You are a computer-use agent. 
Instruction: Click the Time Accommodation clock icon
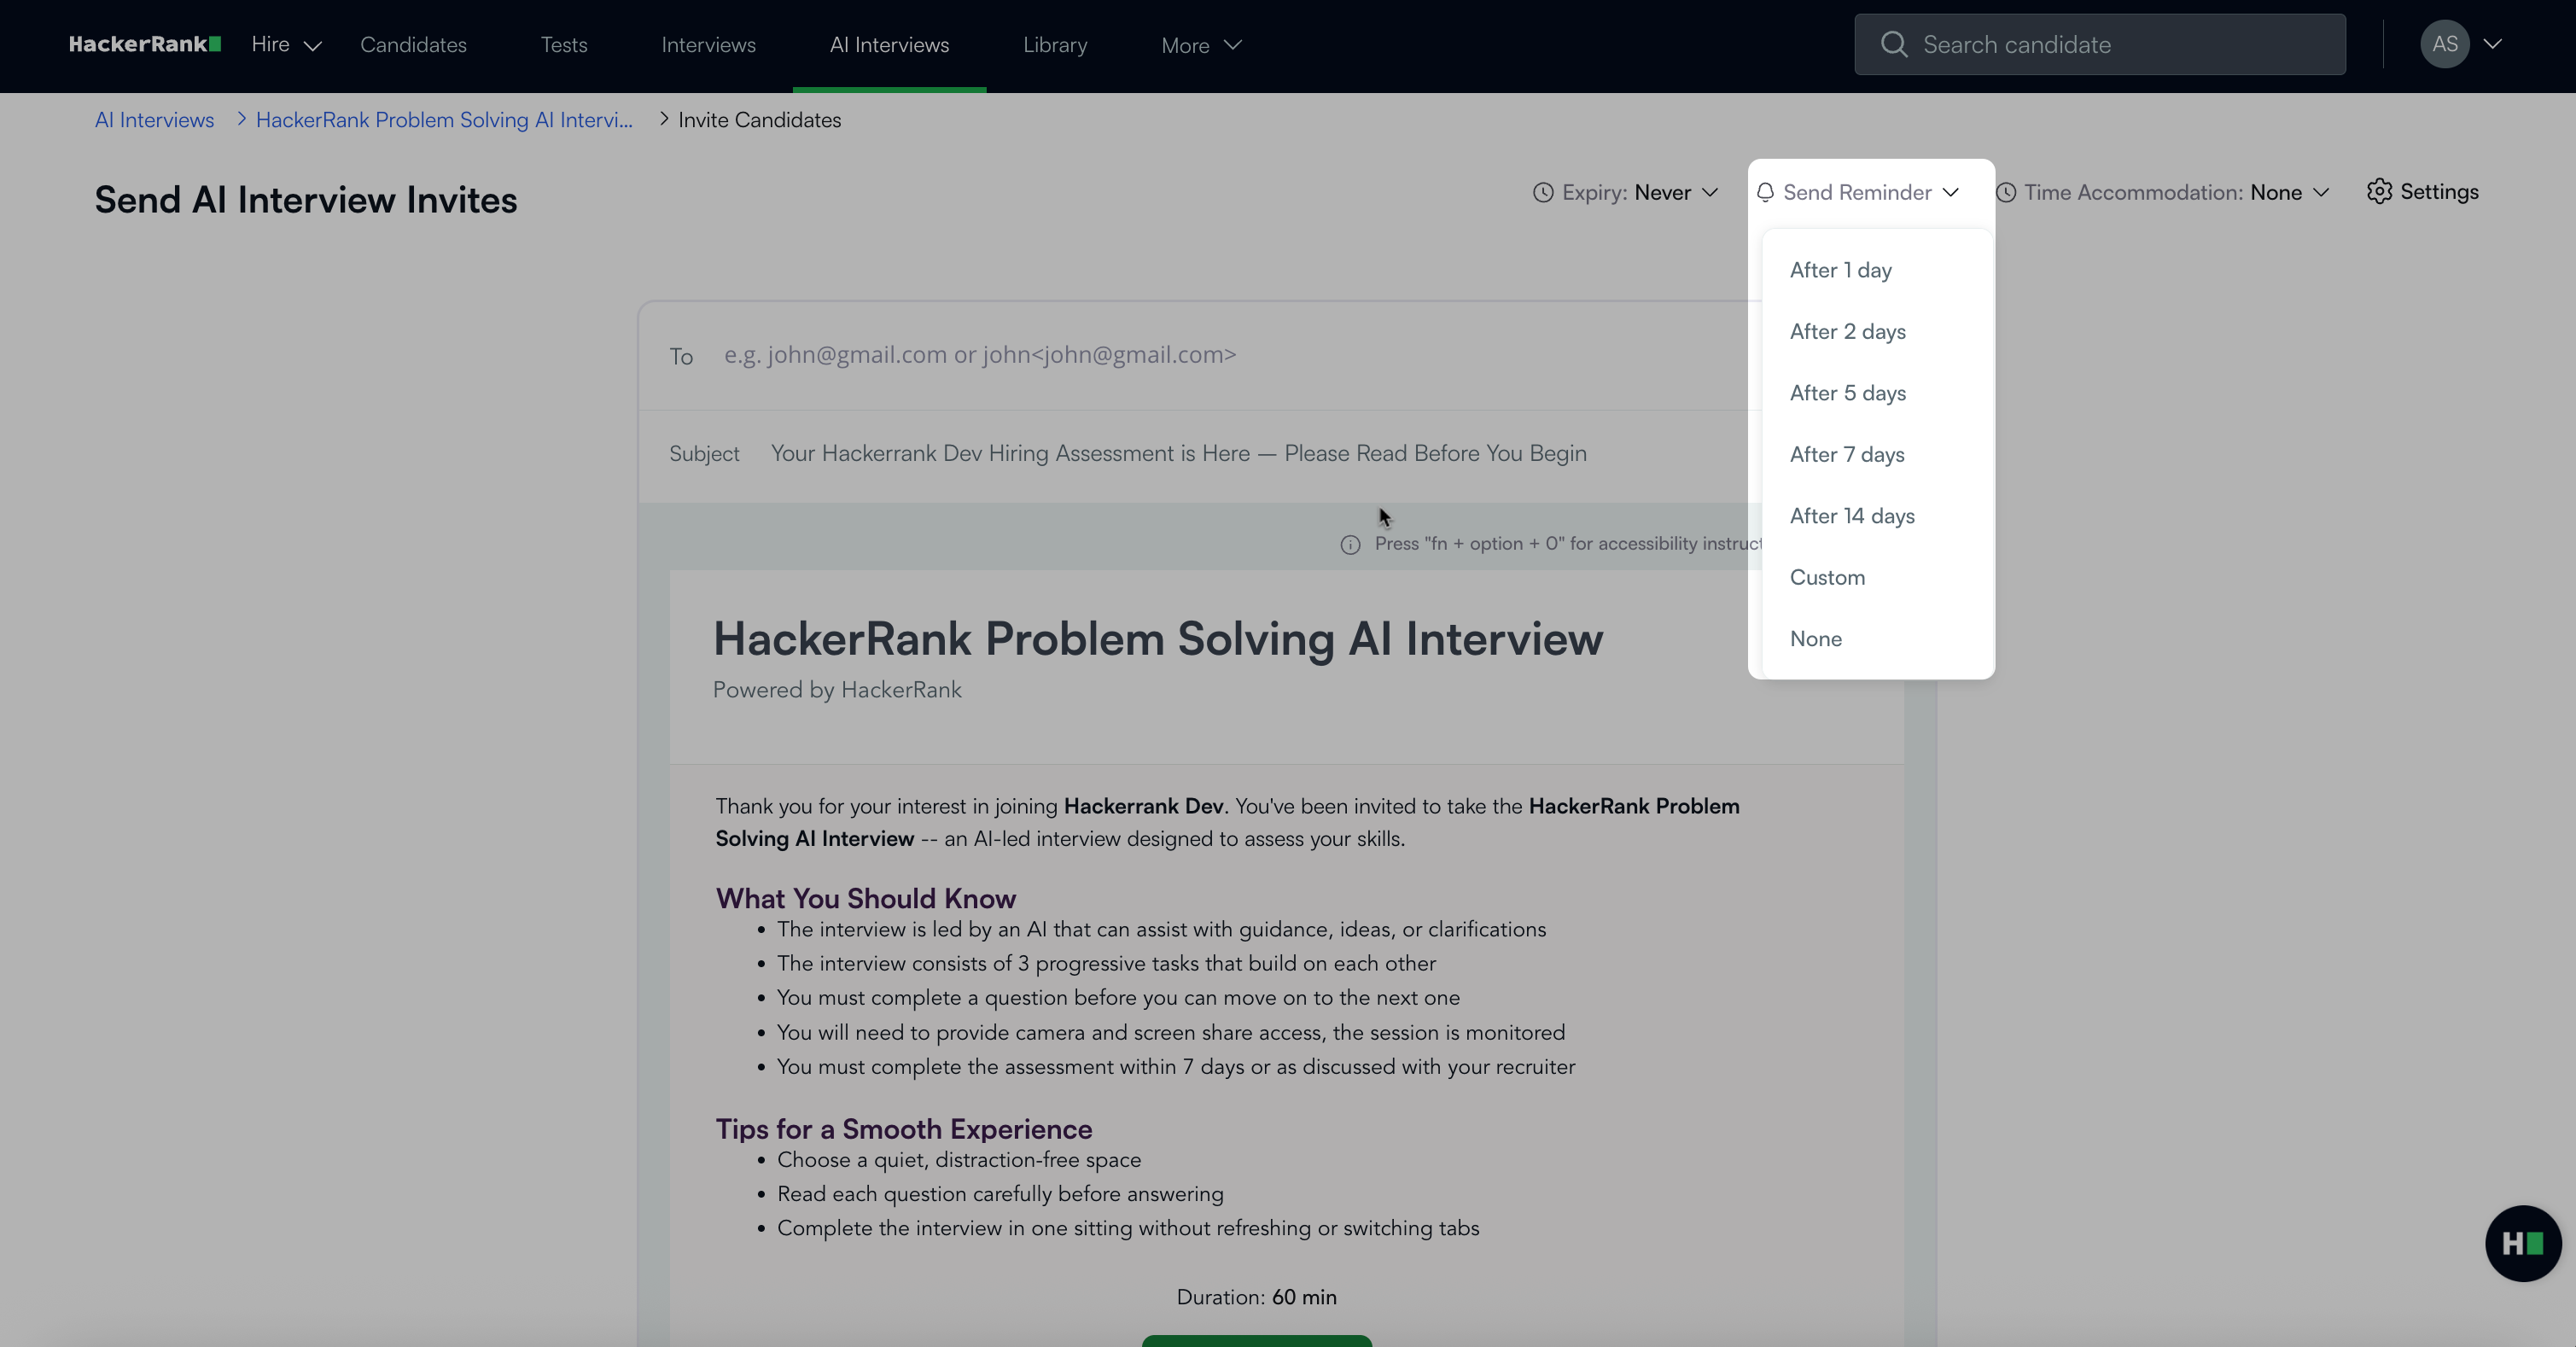(x=2005, y=192)
